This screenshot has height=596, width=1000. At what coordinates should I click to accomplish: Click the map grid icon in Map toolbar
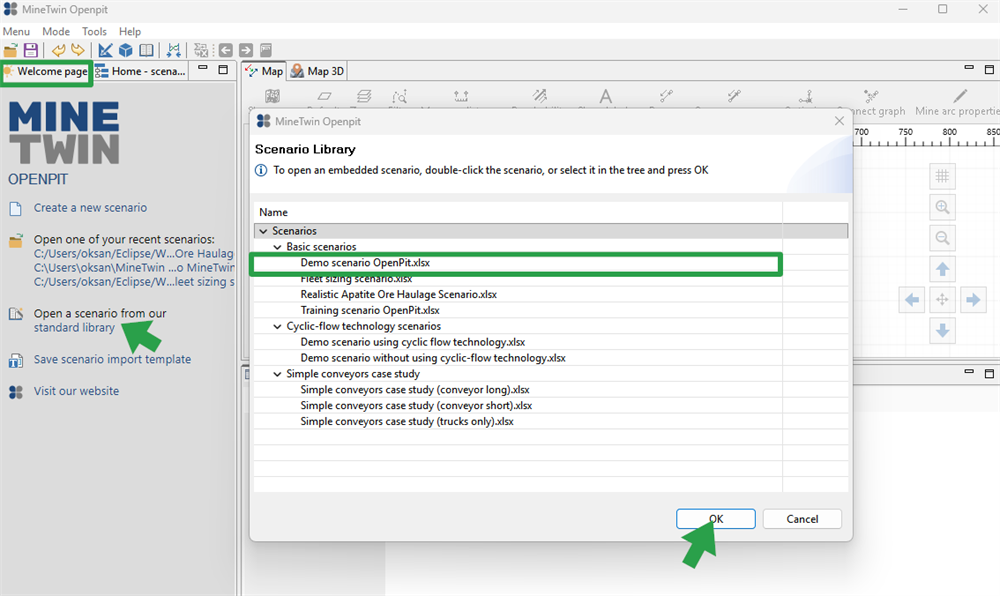[272, 96]
